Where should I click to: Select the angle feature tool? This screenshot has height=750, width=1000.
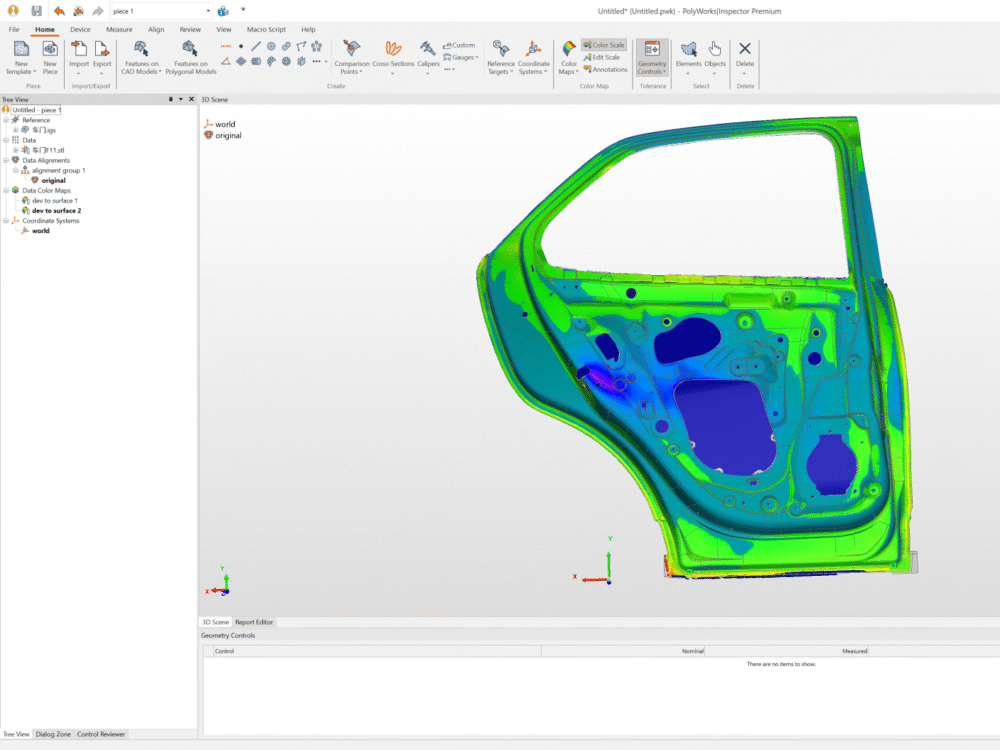226,61
